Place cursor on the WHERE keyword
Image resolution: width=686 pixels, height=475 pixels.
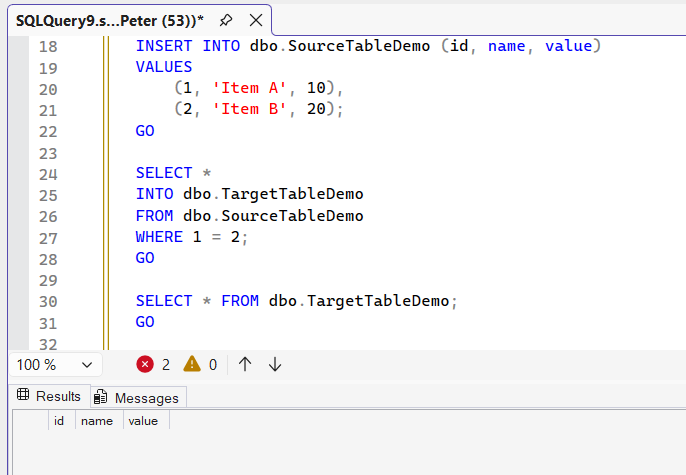(x=159, y=236)
